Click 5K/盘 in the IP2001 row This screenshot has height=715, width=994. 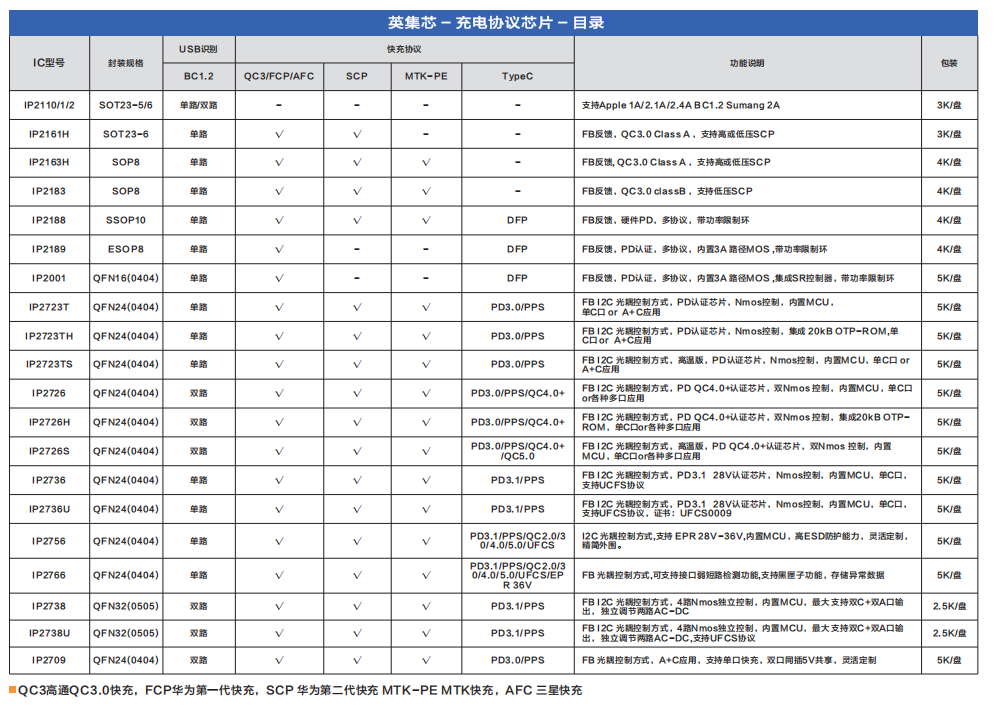[x=949, y=278]
